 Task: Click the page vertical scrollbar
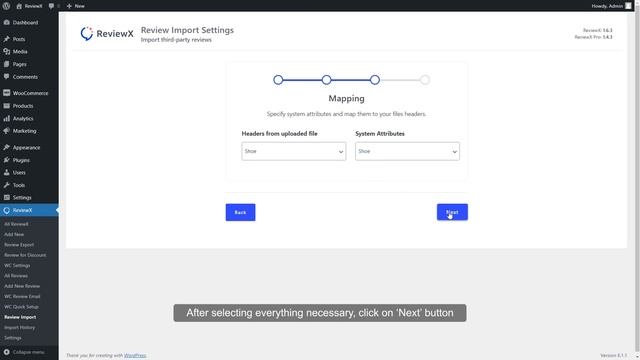point(637,180)
